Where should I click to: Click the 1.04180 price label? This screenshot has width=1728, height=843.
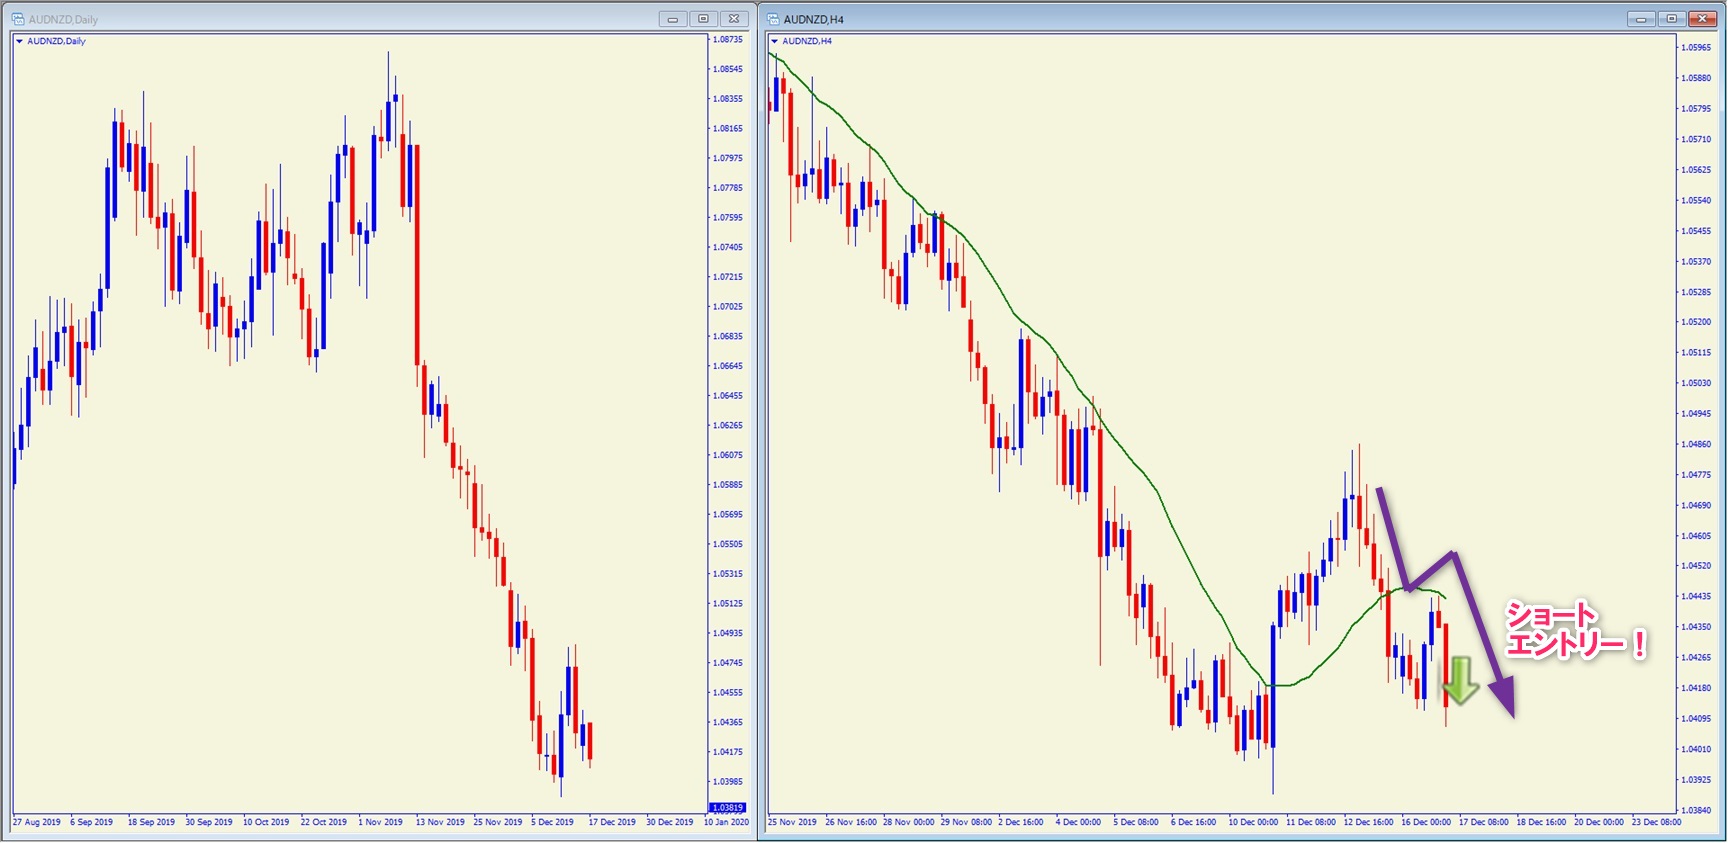pos(1696,688)
